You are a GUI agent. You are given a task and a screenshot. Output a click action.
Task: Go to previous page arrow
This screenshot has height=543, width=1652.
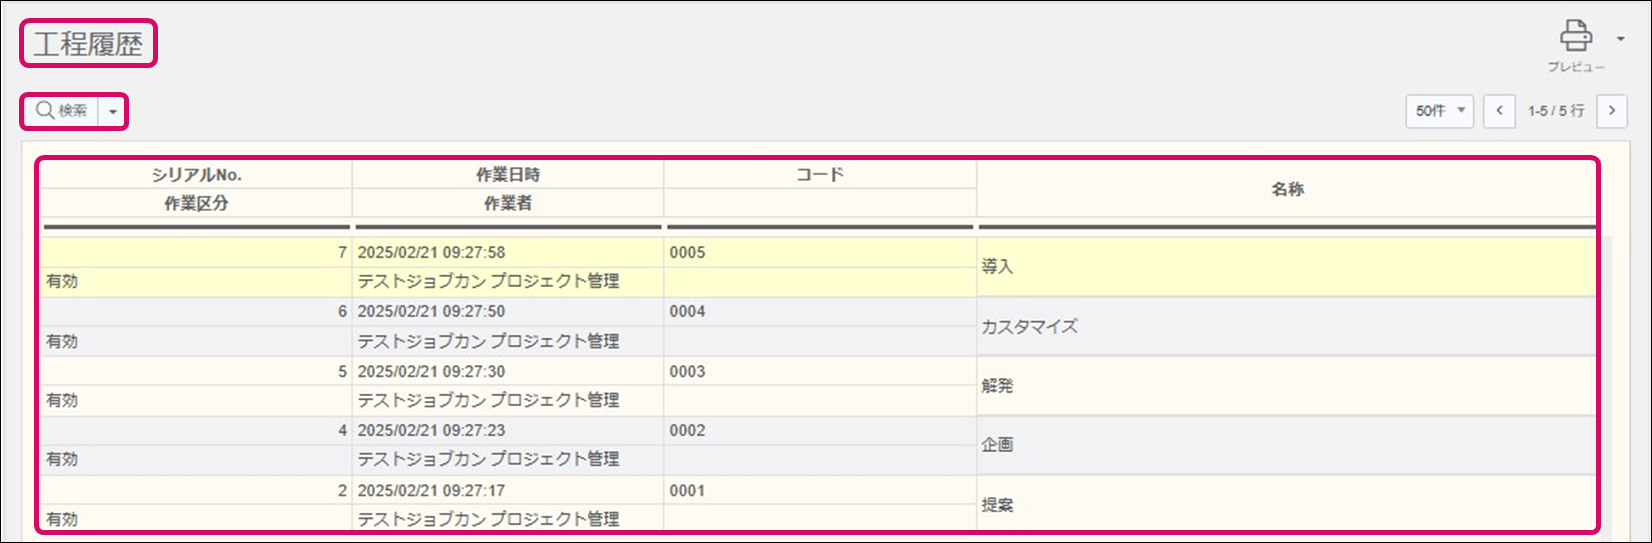click(1499, 111)
